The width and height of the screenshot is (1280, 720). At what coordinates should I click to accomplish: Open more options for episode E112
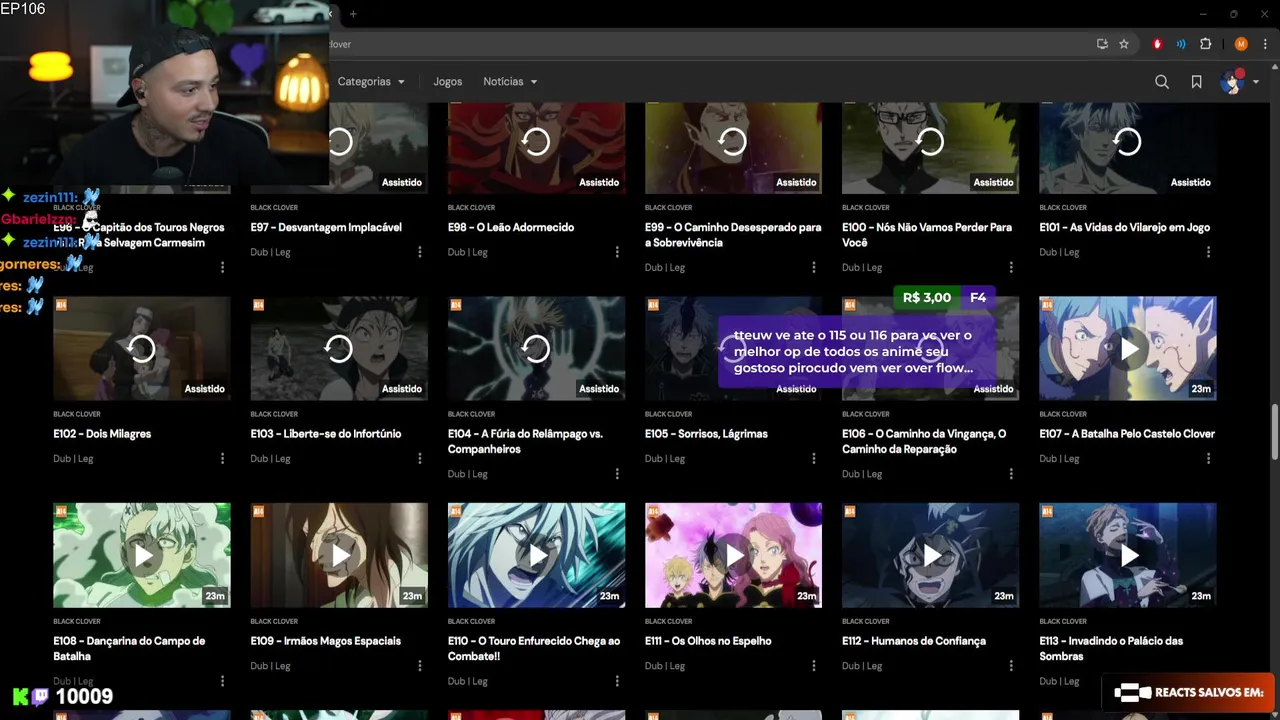pos(1011,665)
